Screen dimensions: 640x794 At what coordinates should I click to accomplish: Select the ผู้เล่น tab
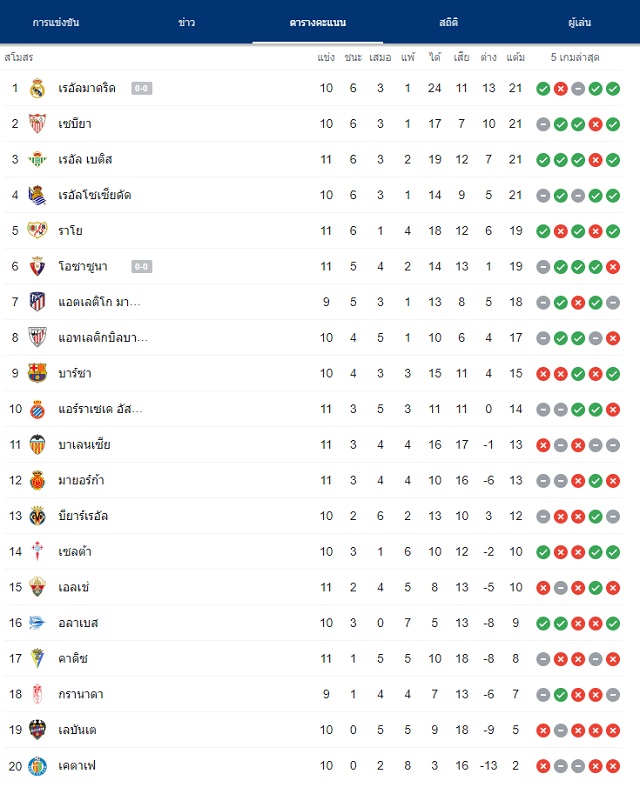[580, 22]
